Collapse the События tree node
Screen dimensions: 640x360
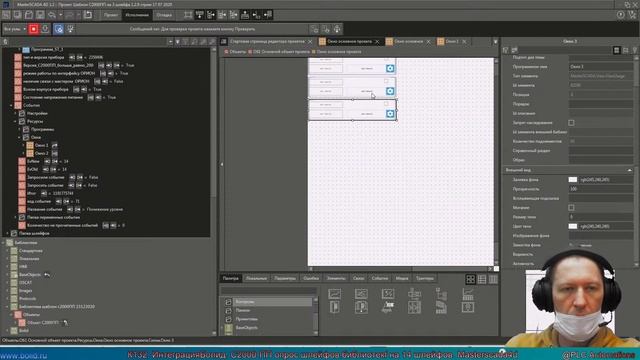click(11, 105)
